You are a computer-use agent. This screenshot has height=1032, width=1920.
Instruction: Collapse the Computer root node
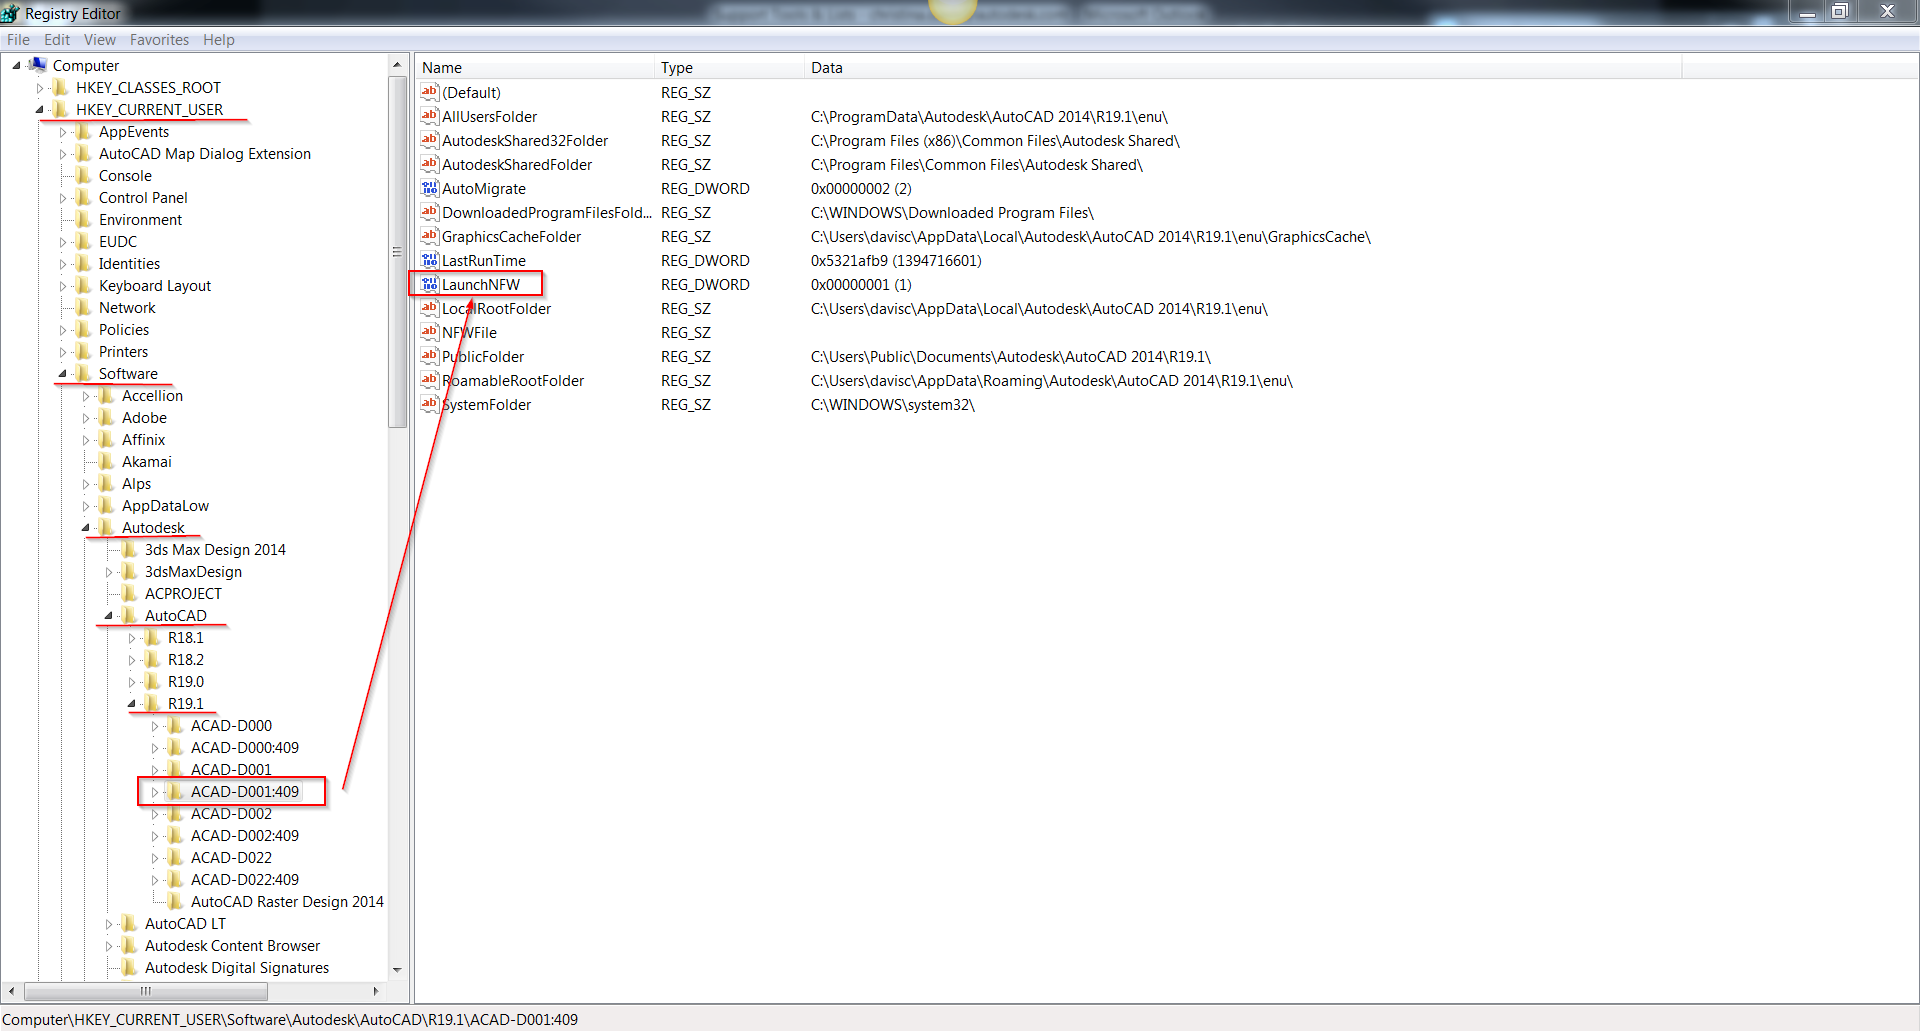click(16, 65)
